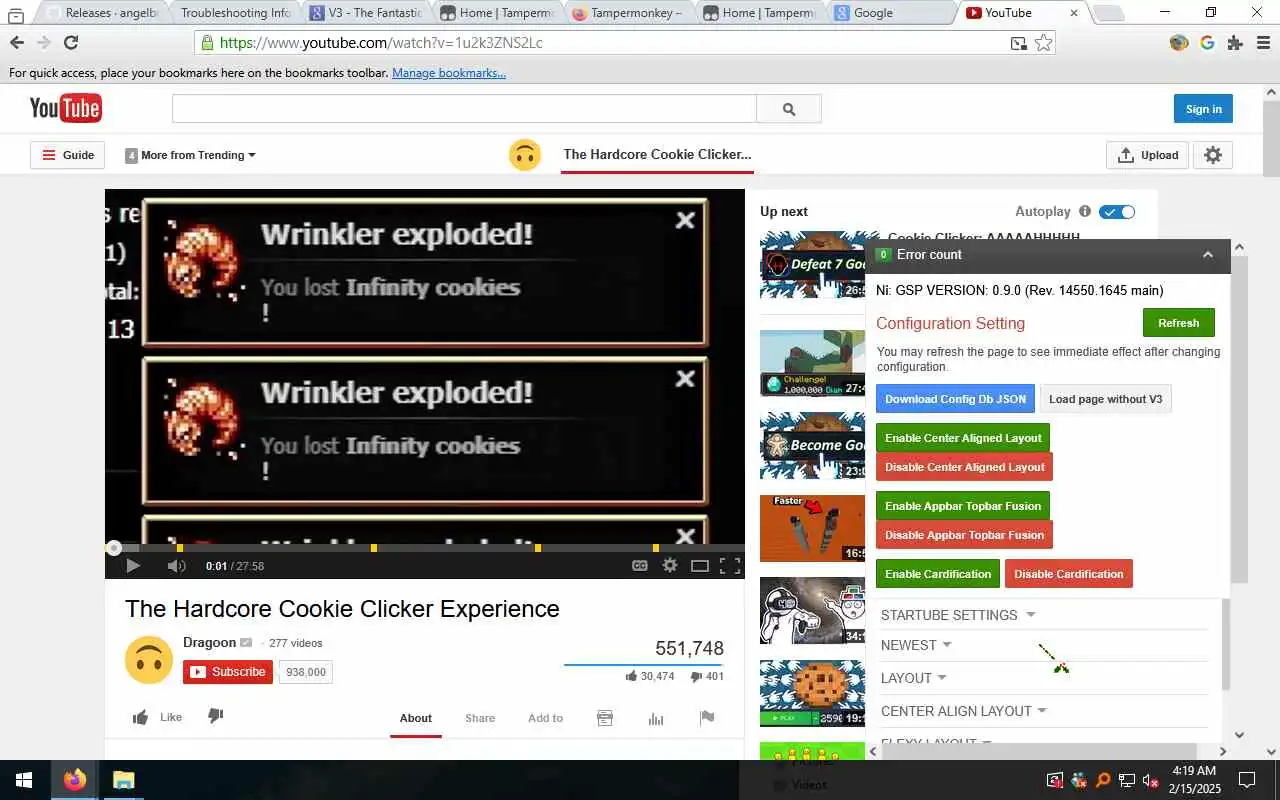Mute the video with the speaker icon
Screen dimensions: 1280x800
pyautogui.click(x=176, y=566)
